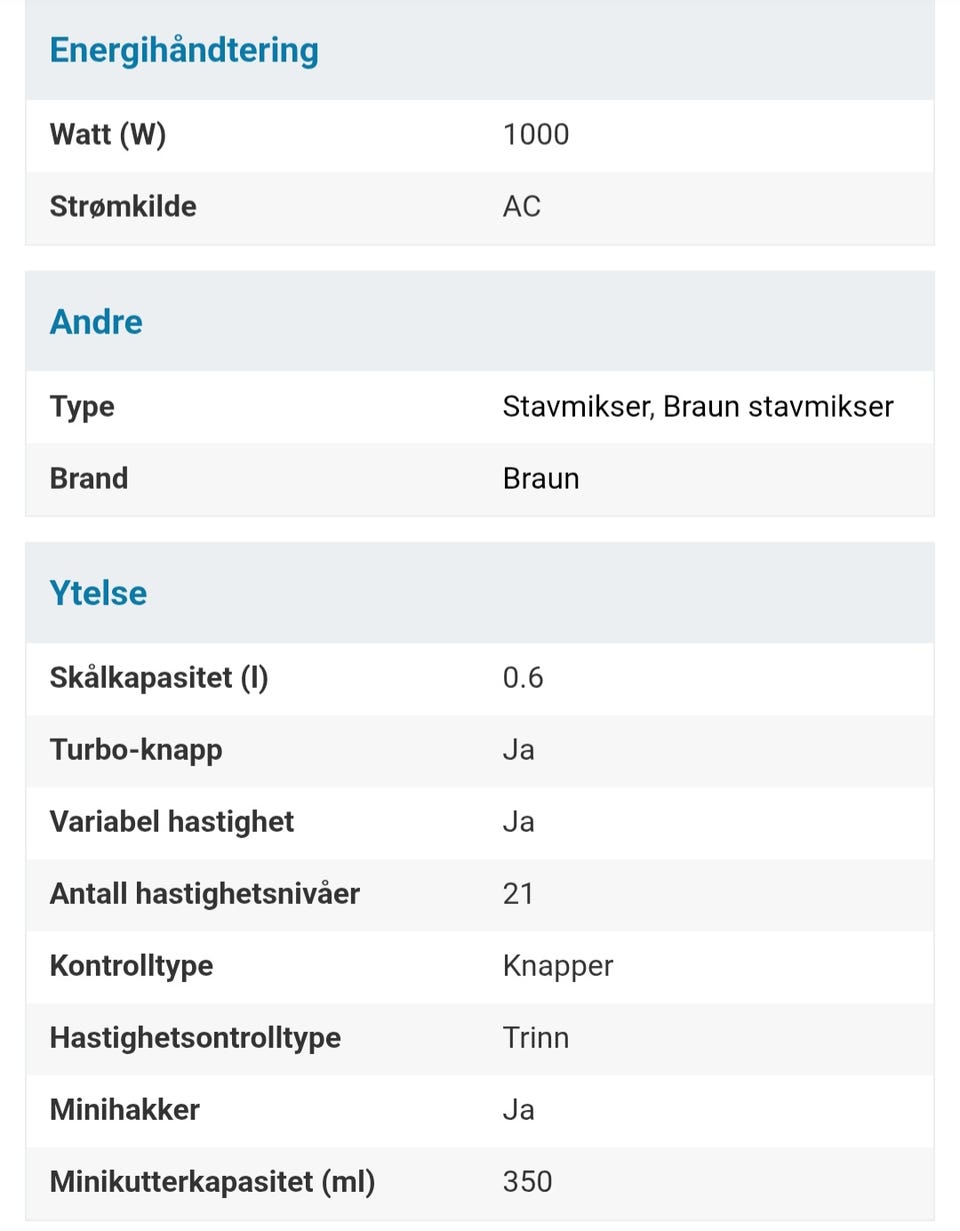Viewport: 960px width, 1231px height.
Task: Click the Strømkilde label
Action: (123, 206)
